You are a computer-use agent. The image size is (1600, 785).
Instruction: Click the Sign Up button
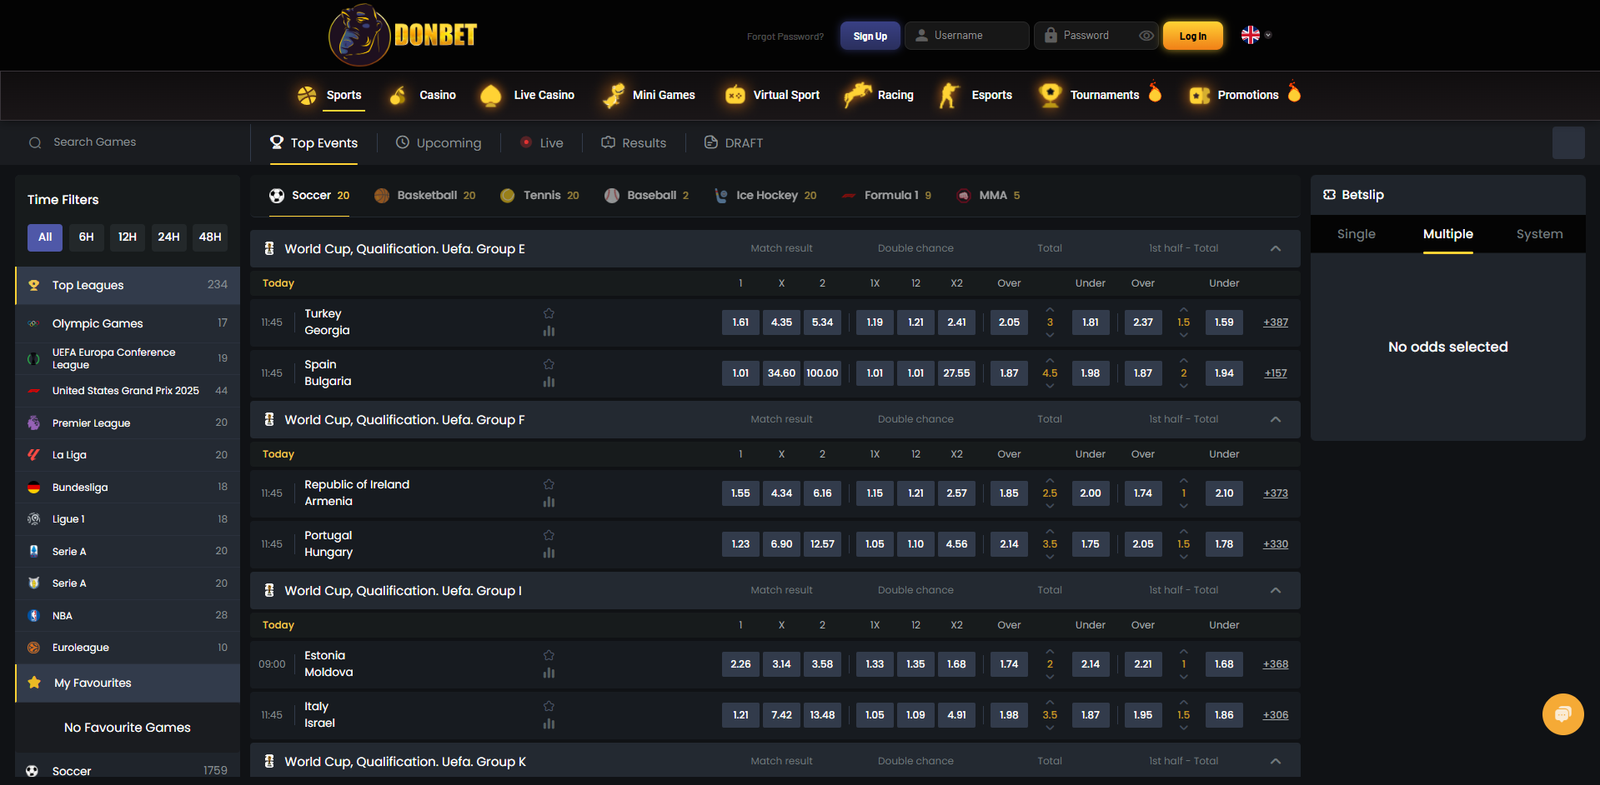pos(870,36)
